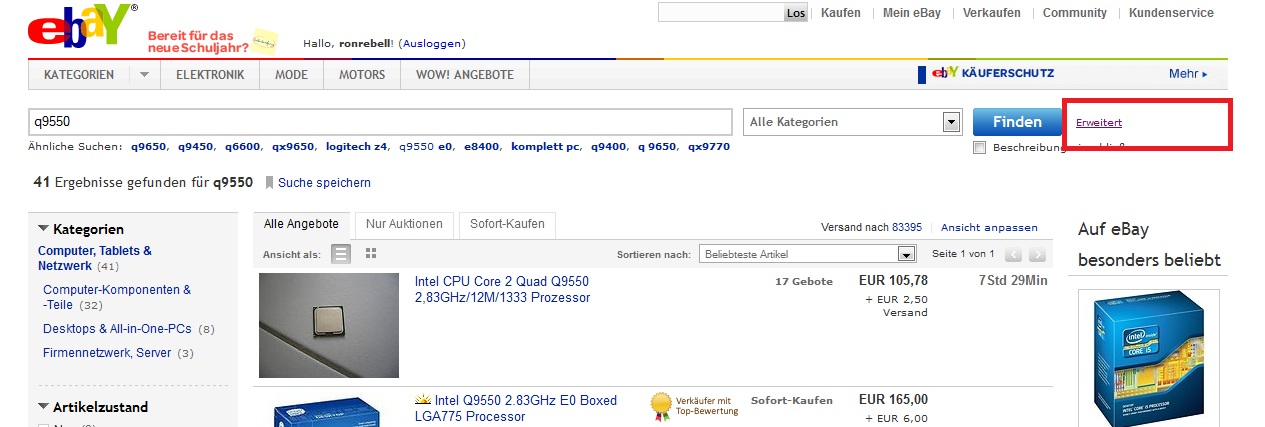Open the MOTORS menu

(x=362, y=75)
